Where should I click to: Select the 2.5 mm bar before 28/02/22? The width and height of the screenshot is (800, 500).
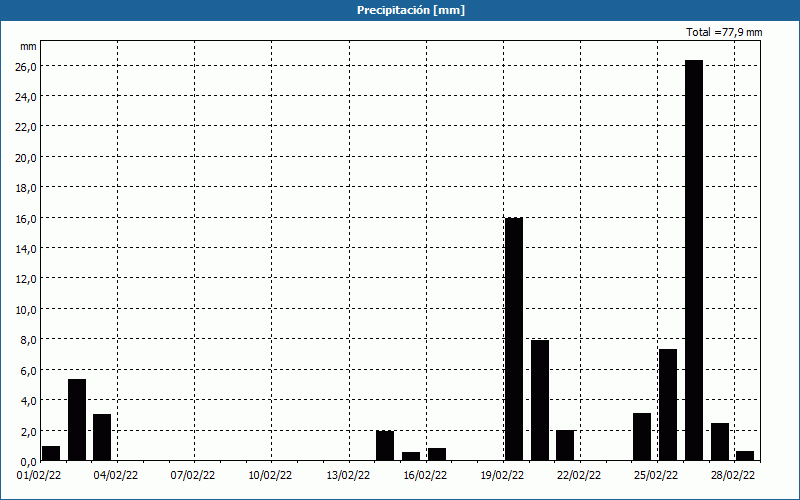(x=720, y=442)
